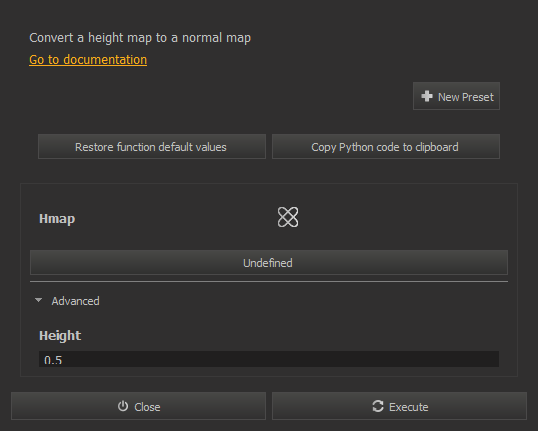Create a New Preset

456,96
